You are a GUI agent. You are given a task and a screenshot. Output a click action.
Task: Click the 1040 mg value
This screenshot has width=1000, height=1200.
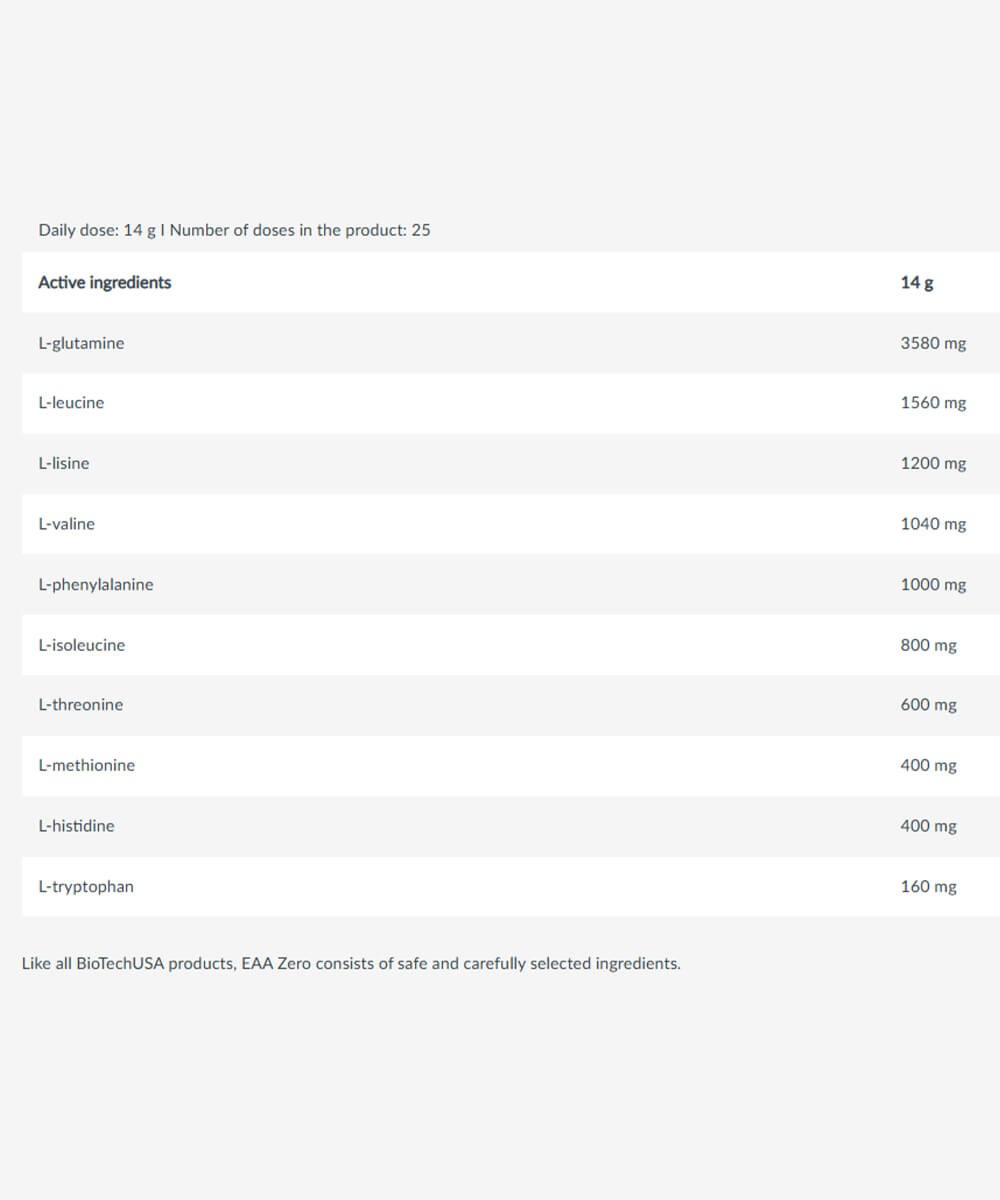click(933, 524)
